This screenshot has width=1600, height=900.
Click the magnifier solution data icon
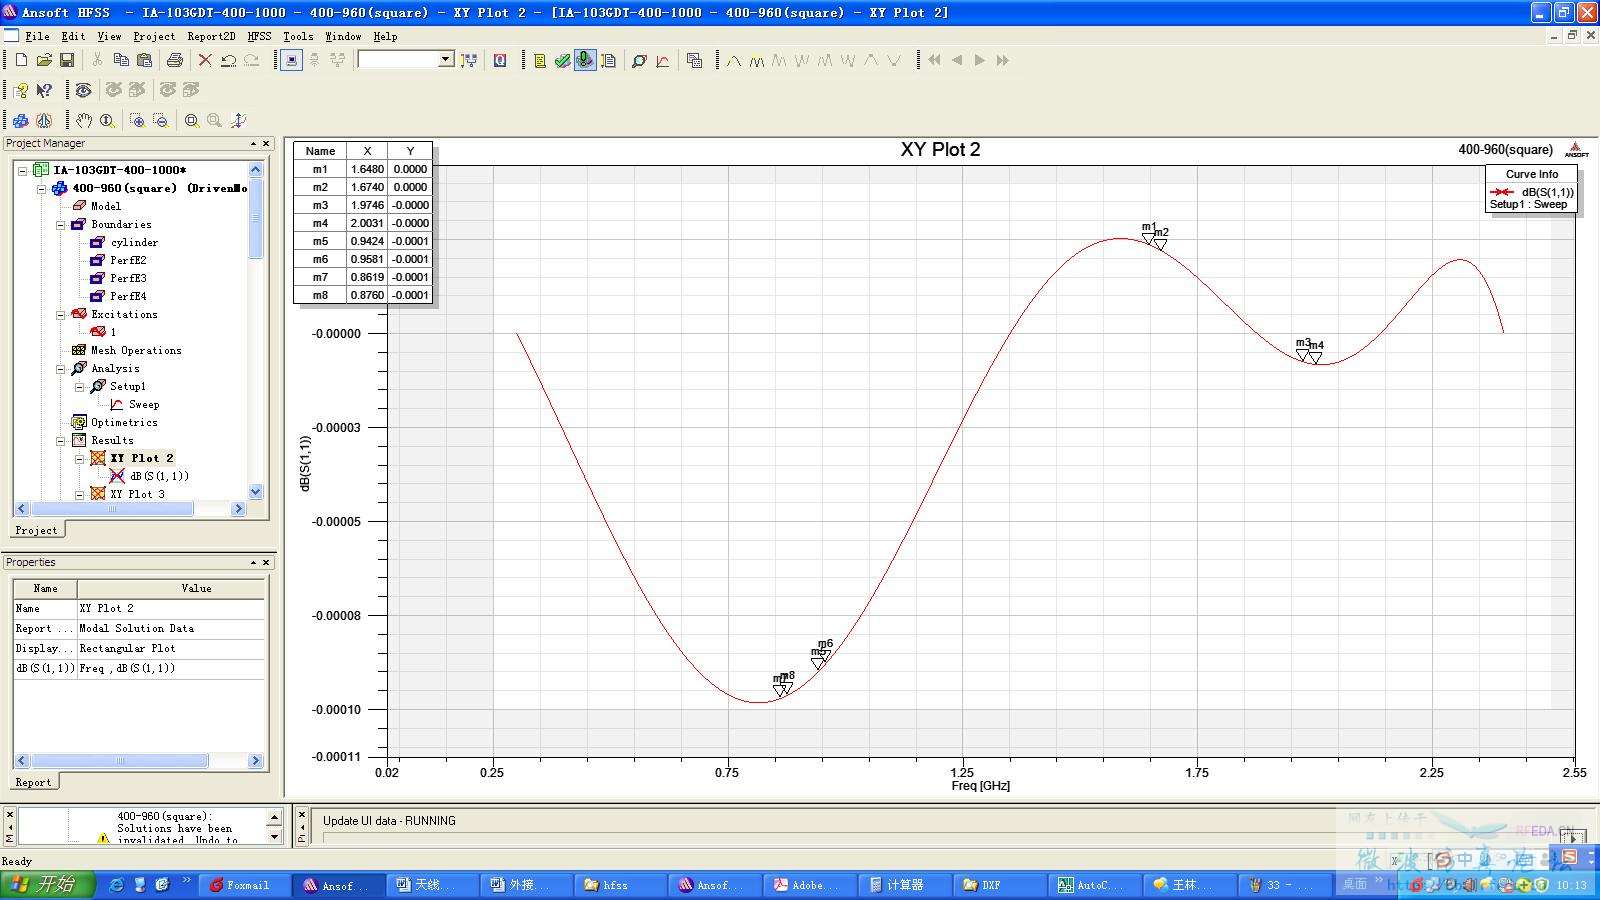[x=638, y=60]
